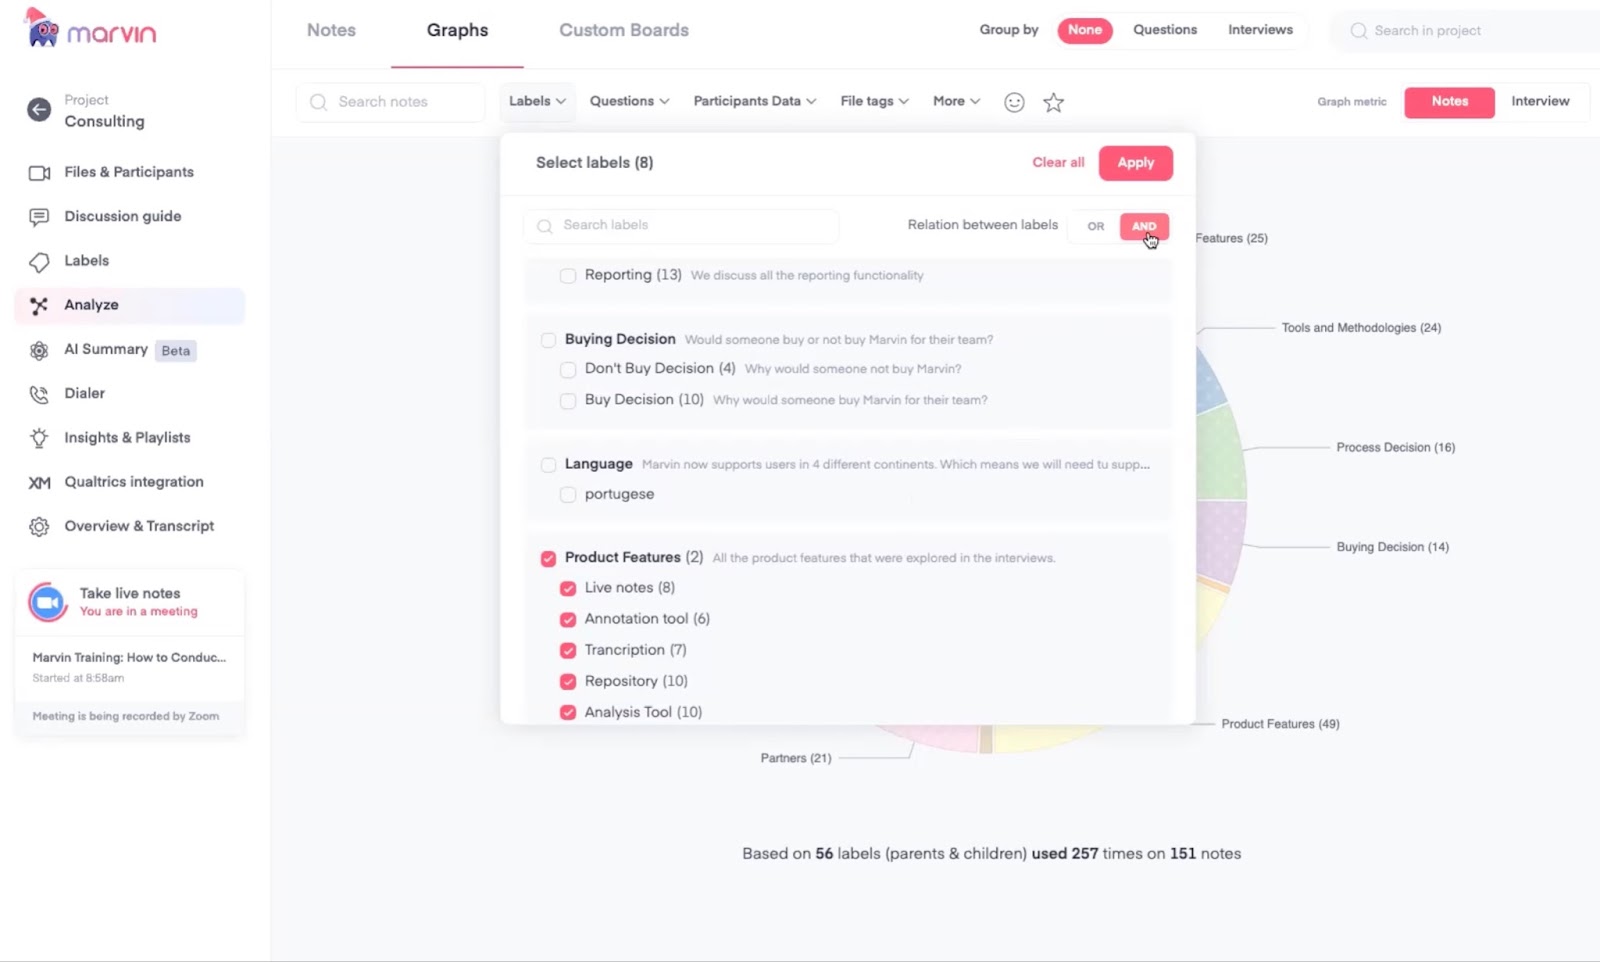Click the Search in project field
Screen dimensions: 1600x962
click(1465, 31)
